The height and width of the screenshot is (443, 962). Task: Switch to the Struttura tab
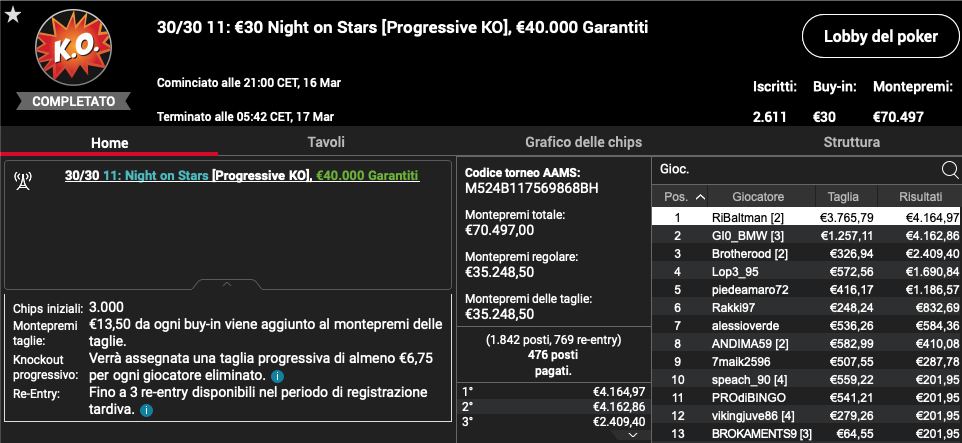pyautogui.click(x=852, y=142)
